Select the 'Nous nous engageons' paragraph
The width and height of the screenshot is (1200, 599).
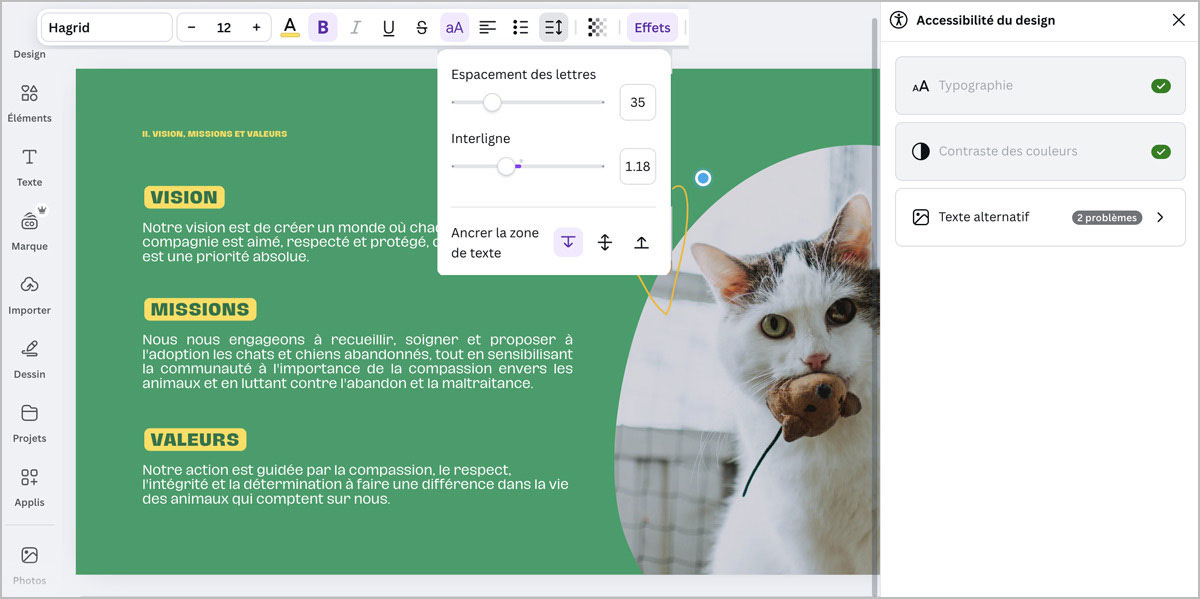tap(357, 361)
